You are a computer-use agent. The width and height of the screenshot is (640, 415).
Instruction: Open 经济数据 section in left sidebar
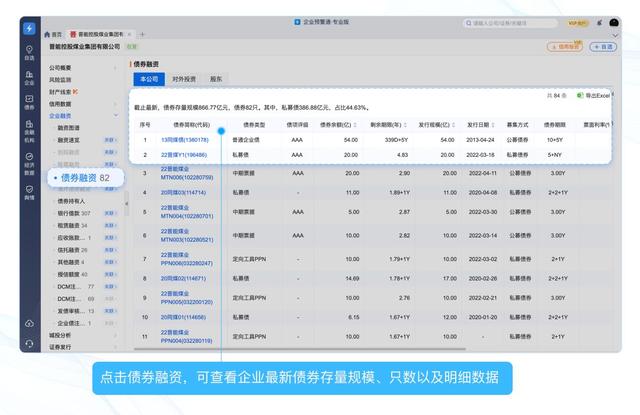click(29, 164)
